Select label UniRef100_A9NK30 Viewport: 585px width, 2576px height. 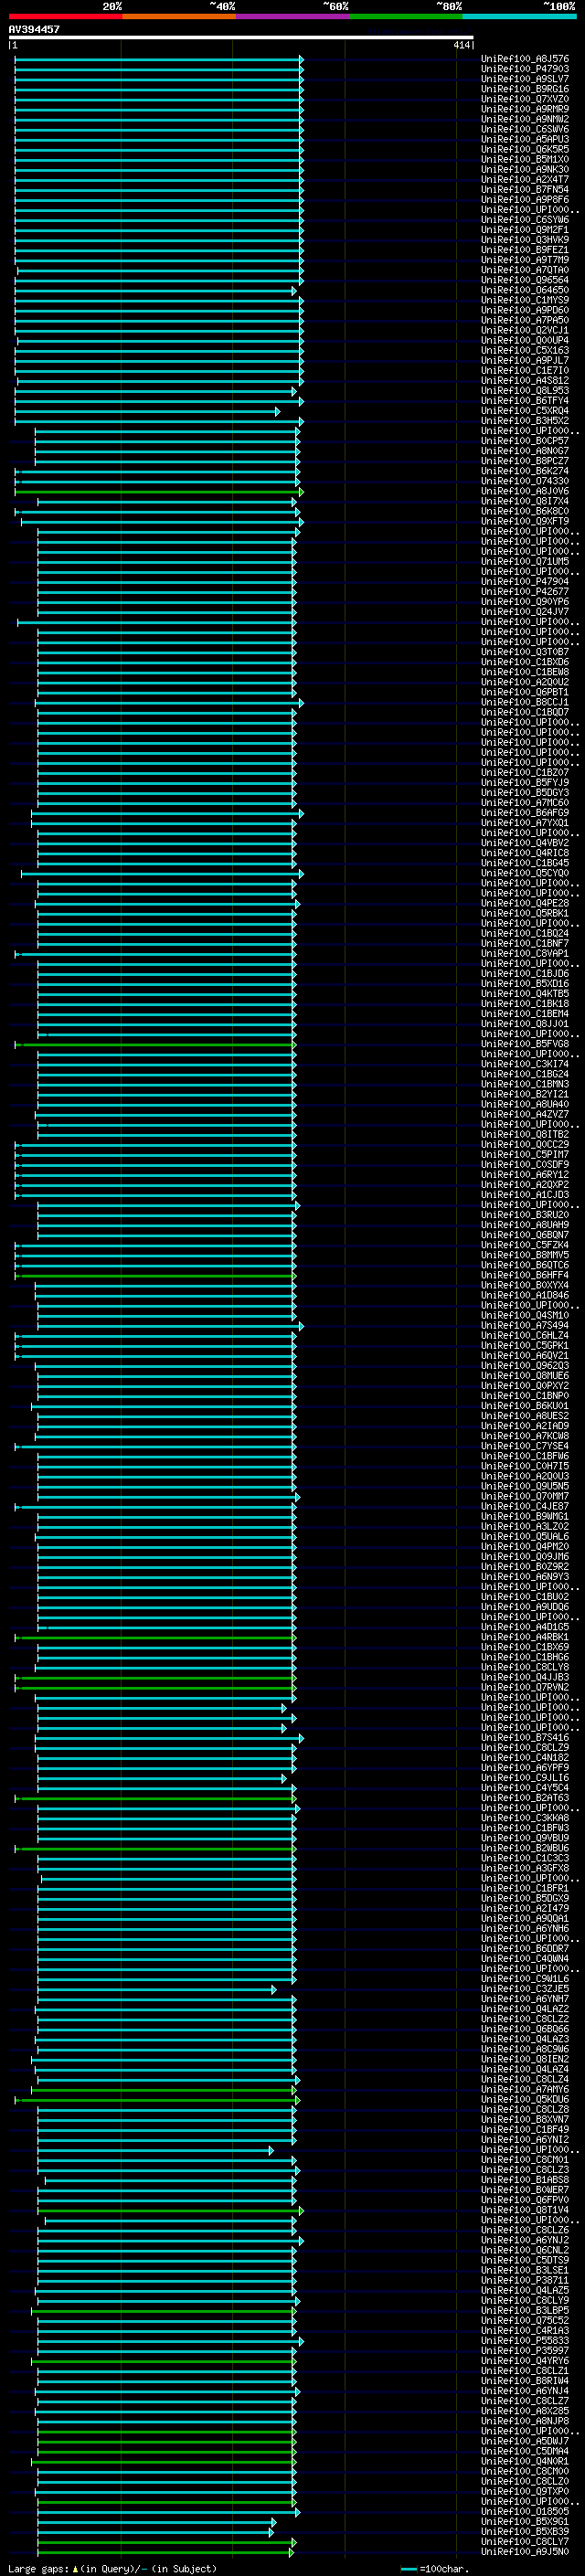(525, 170)
